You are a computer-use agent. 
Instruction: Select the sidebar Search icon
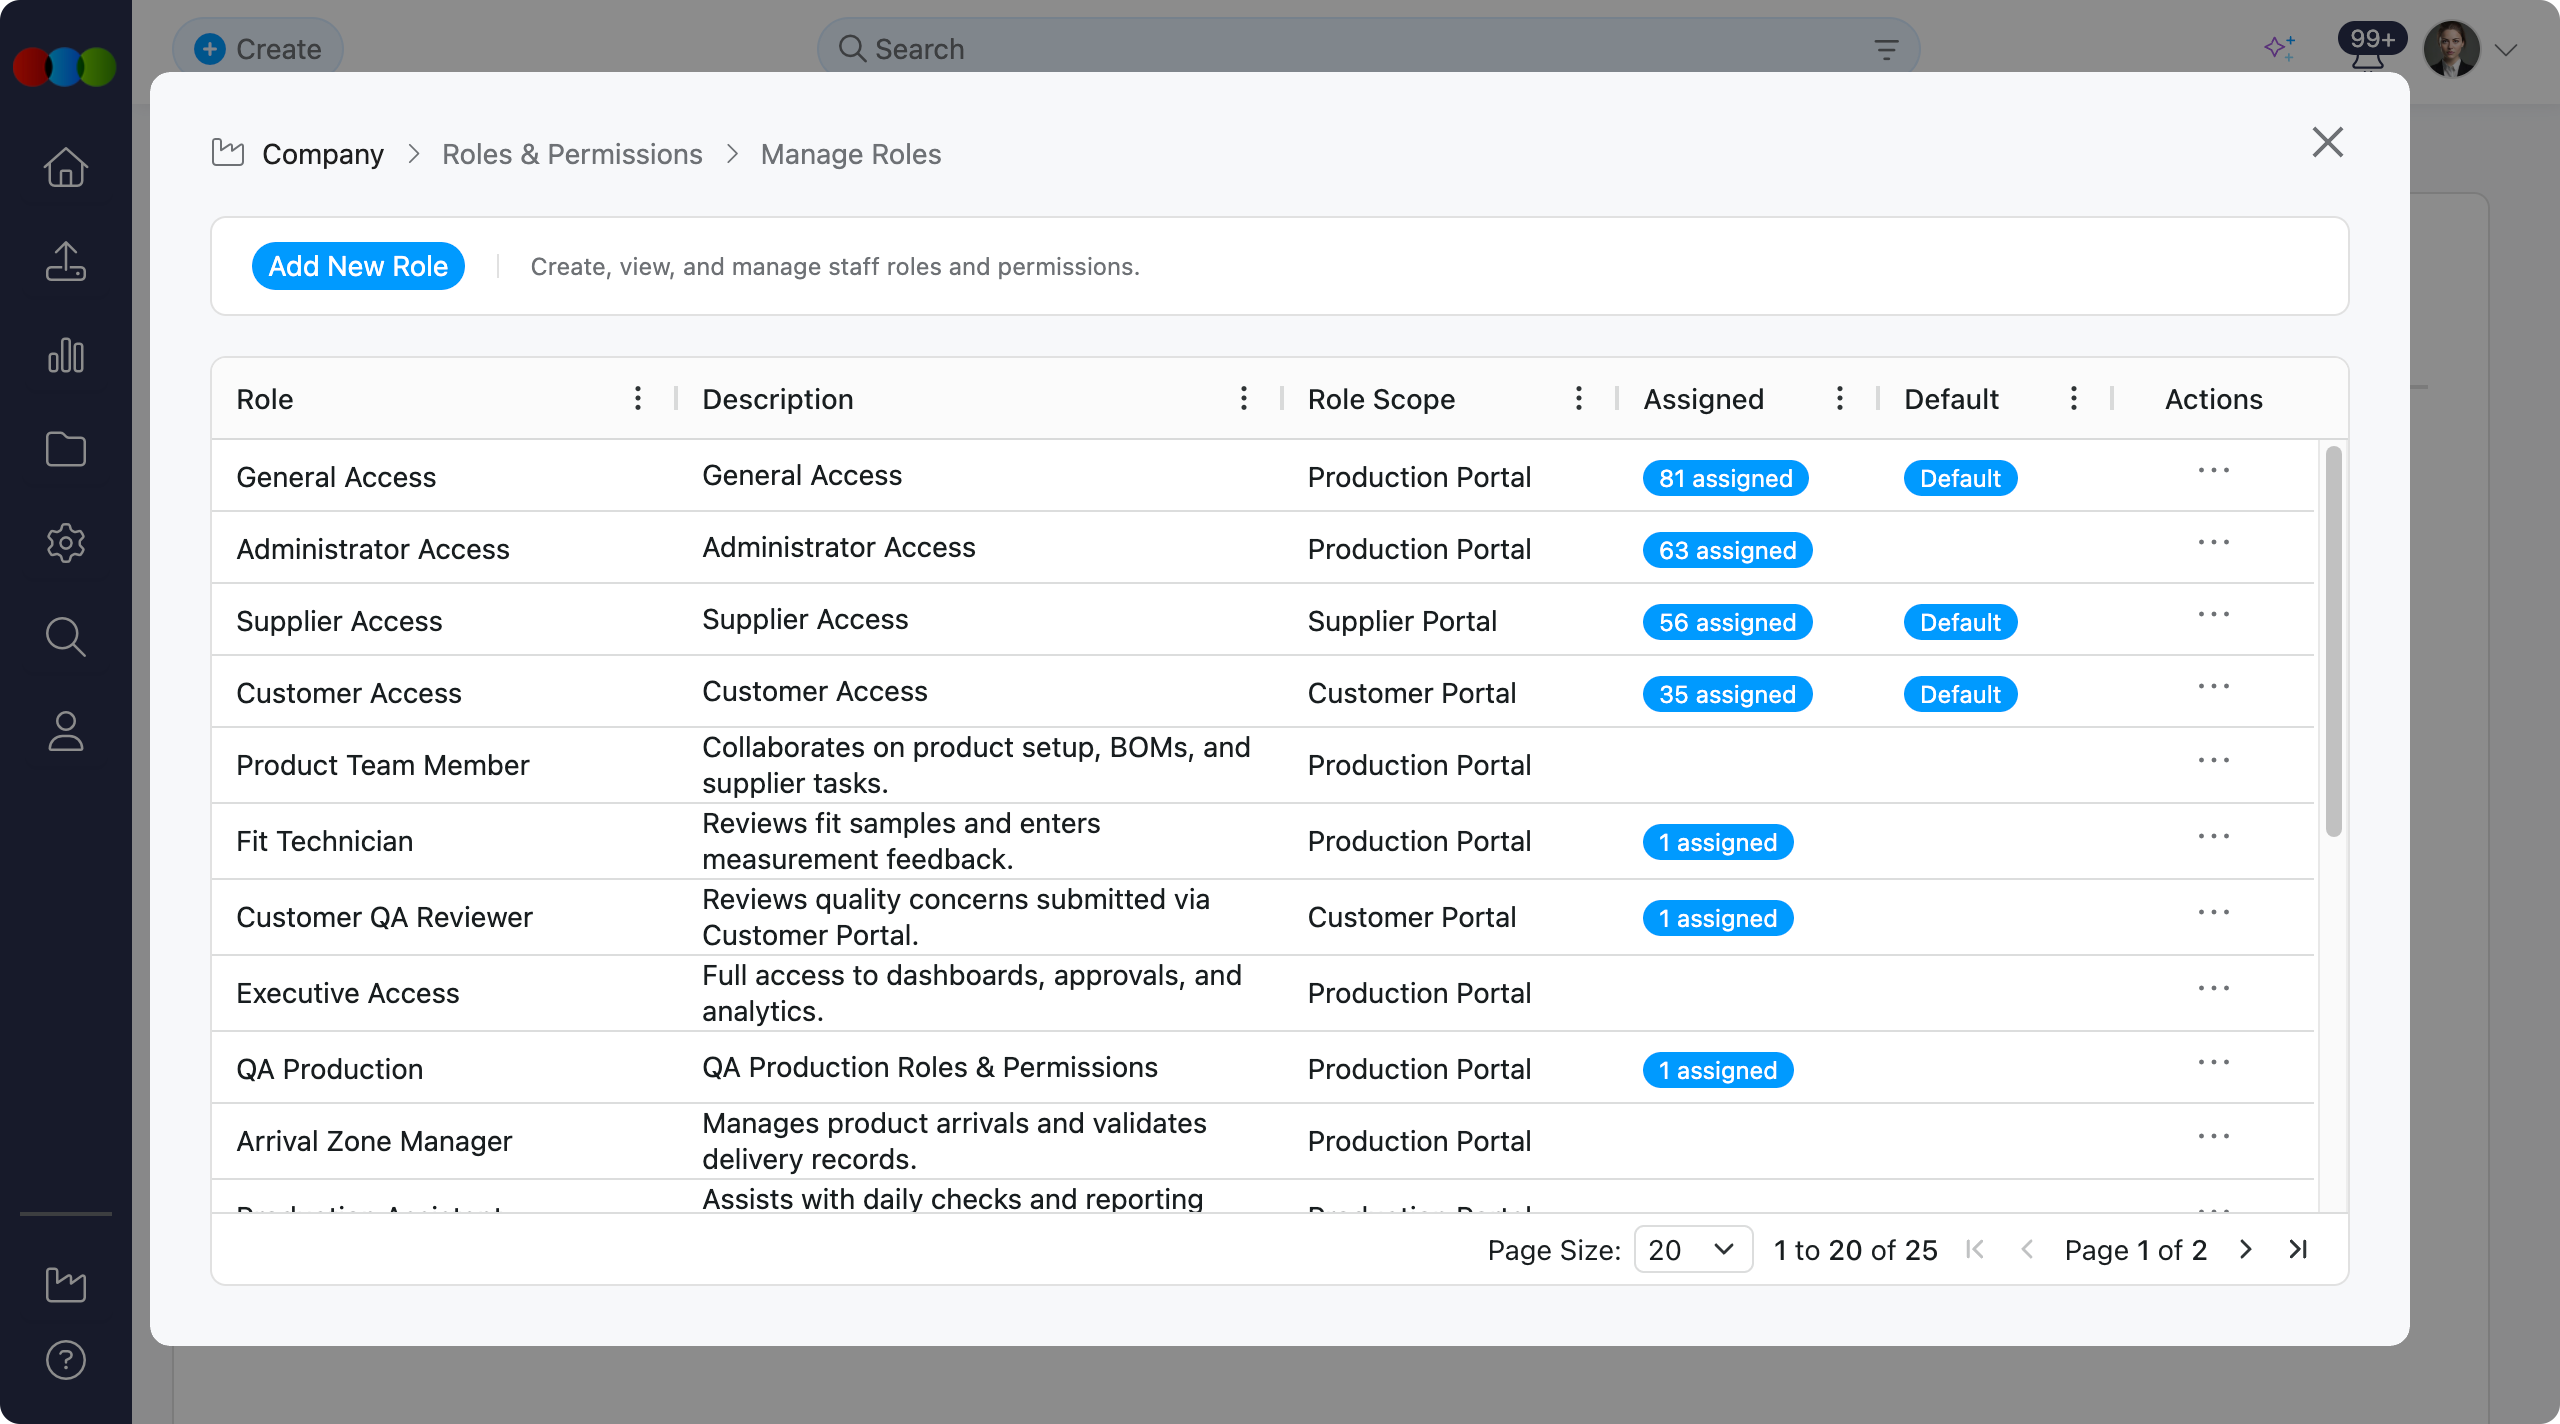pyautogui.click(x=64, y=637)
